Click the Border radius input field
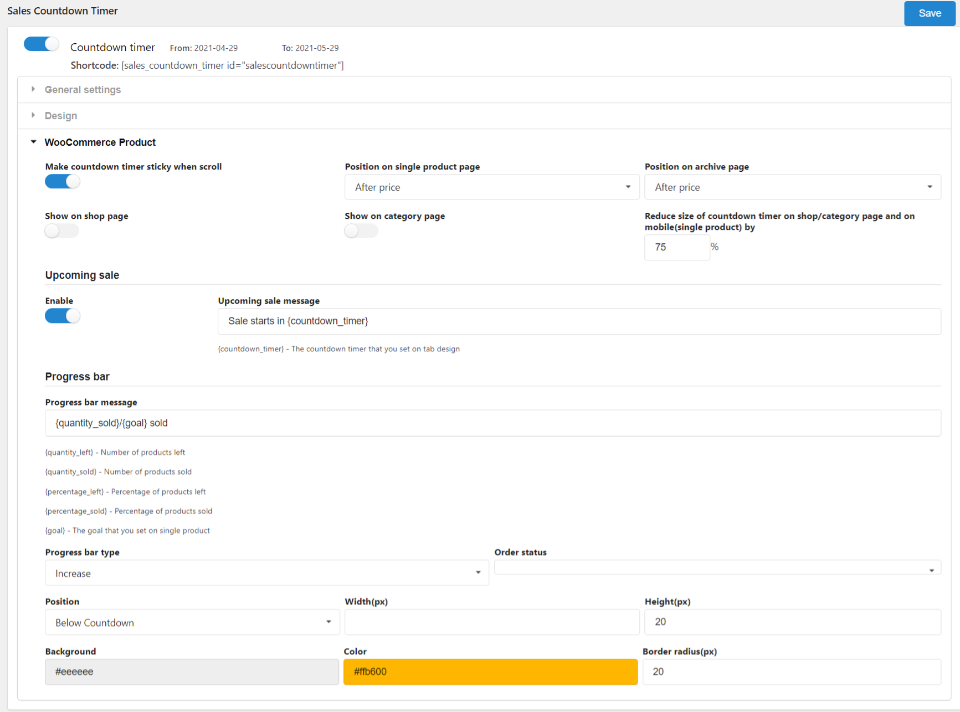The width and height of the screenshot is (960, 712). click(792, 672)
